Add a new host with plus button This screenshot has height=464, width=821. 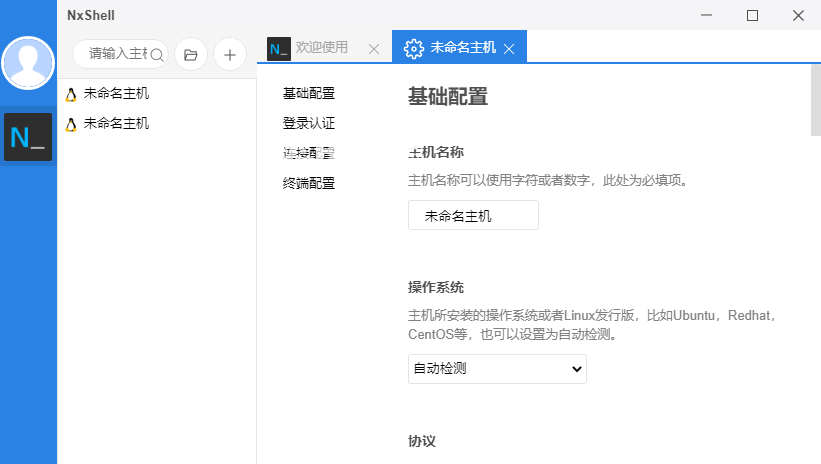tap(229, 54)
